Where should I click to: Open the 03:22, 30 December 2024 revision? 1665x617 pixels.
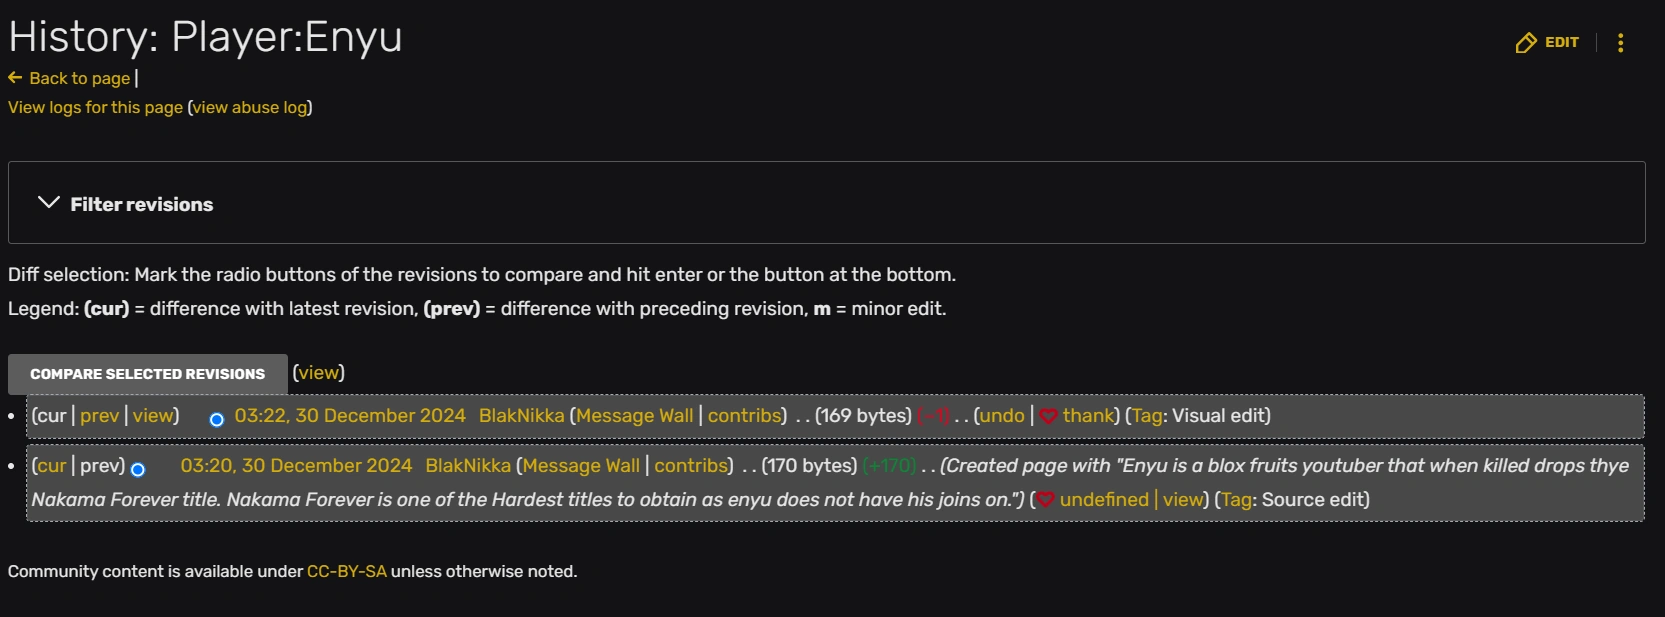click(350, 416)
